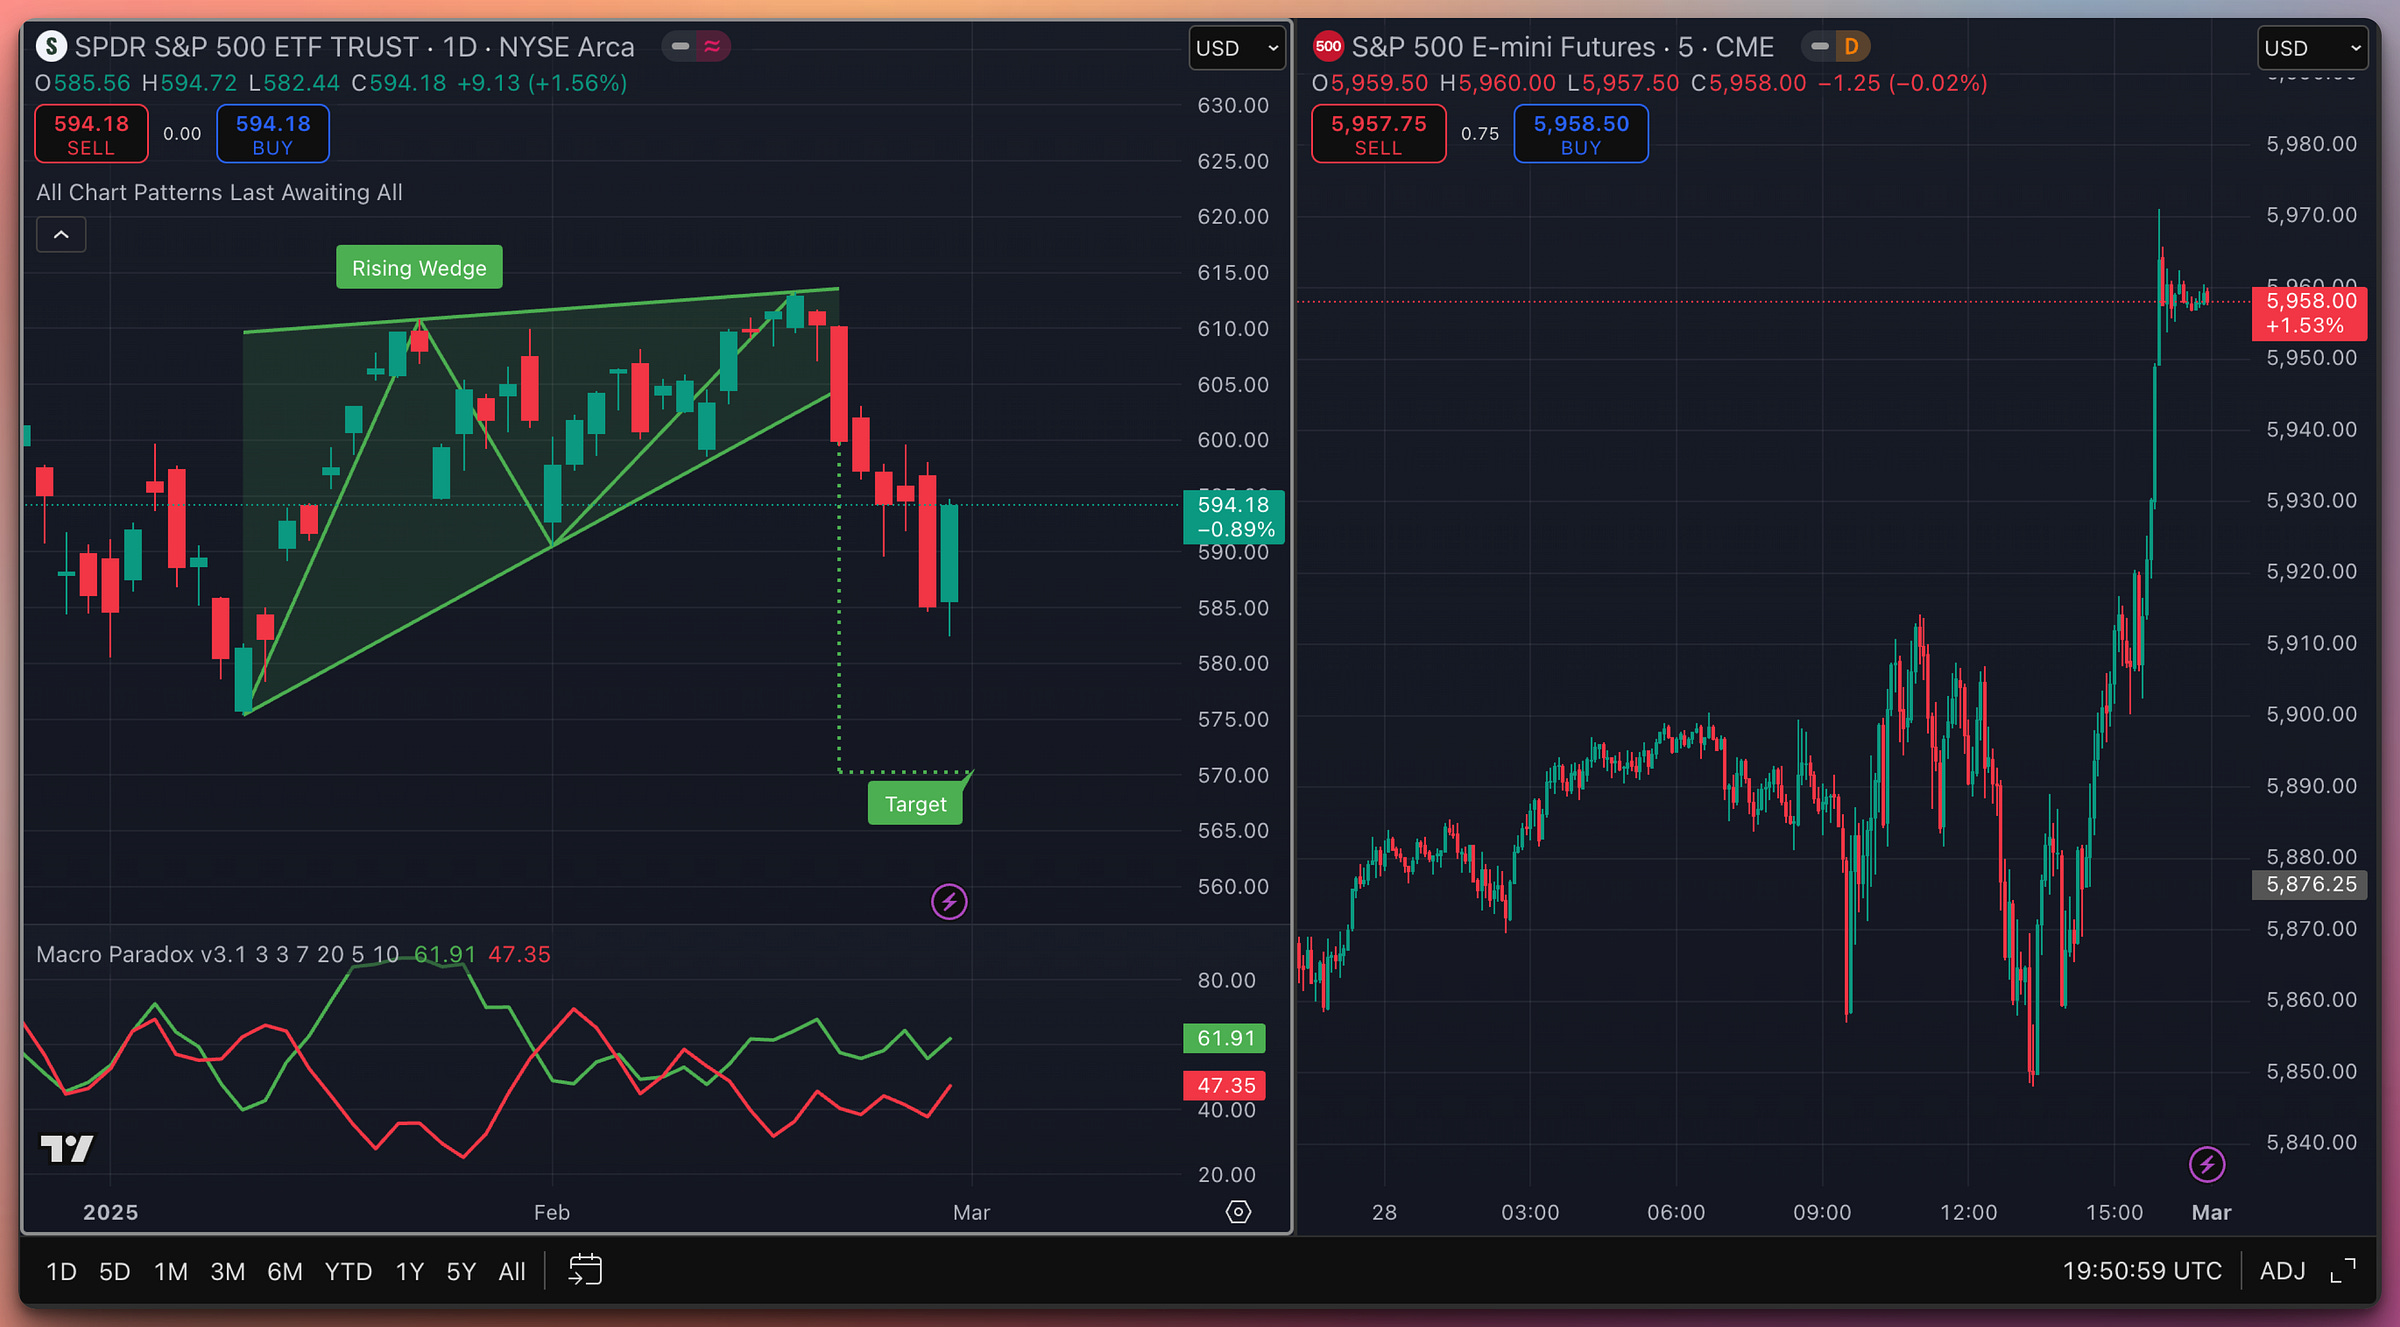Click the TradingView logo icon
The image size is (2400, 1327).
pos(66,1148)
